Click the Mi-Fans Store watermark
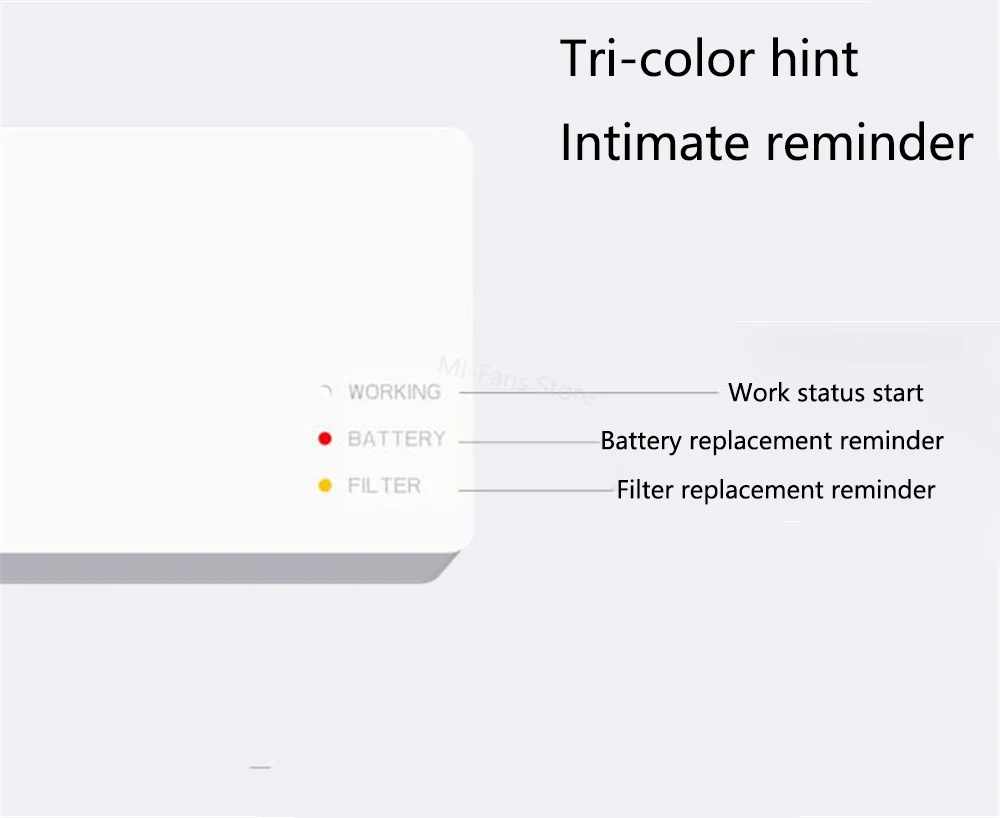Viewport: 1000px width, 818px height. (515, 380)
